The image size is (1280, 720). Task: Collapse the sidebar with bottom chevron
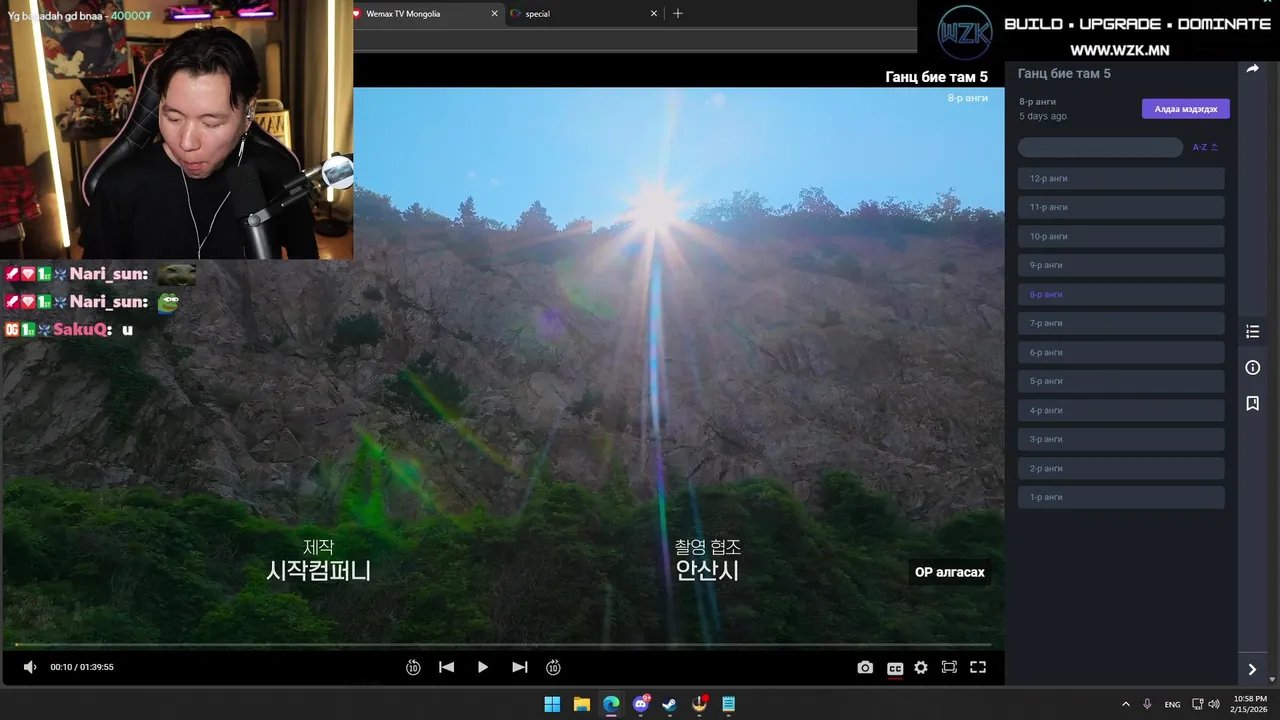point(1252,669)
